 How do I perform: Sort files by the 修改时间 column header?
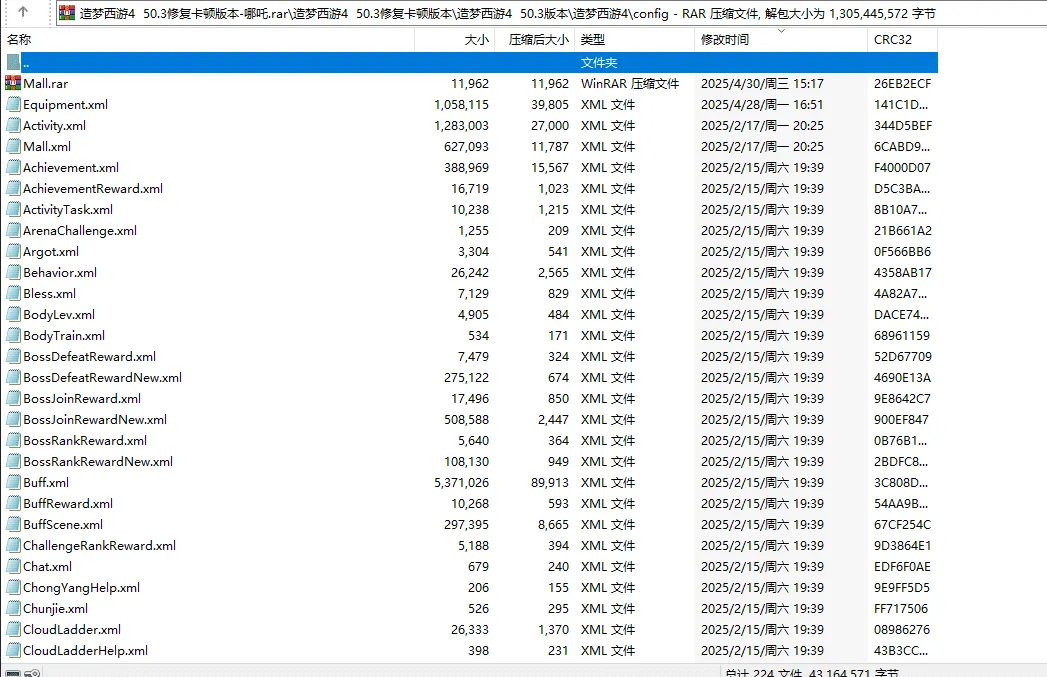tap(781, 39)
